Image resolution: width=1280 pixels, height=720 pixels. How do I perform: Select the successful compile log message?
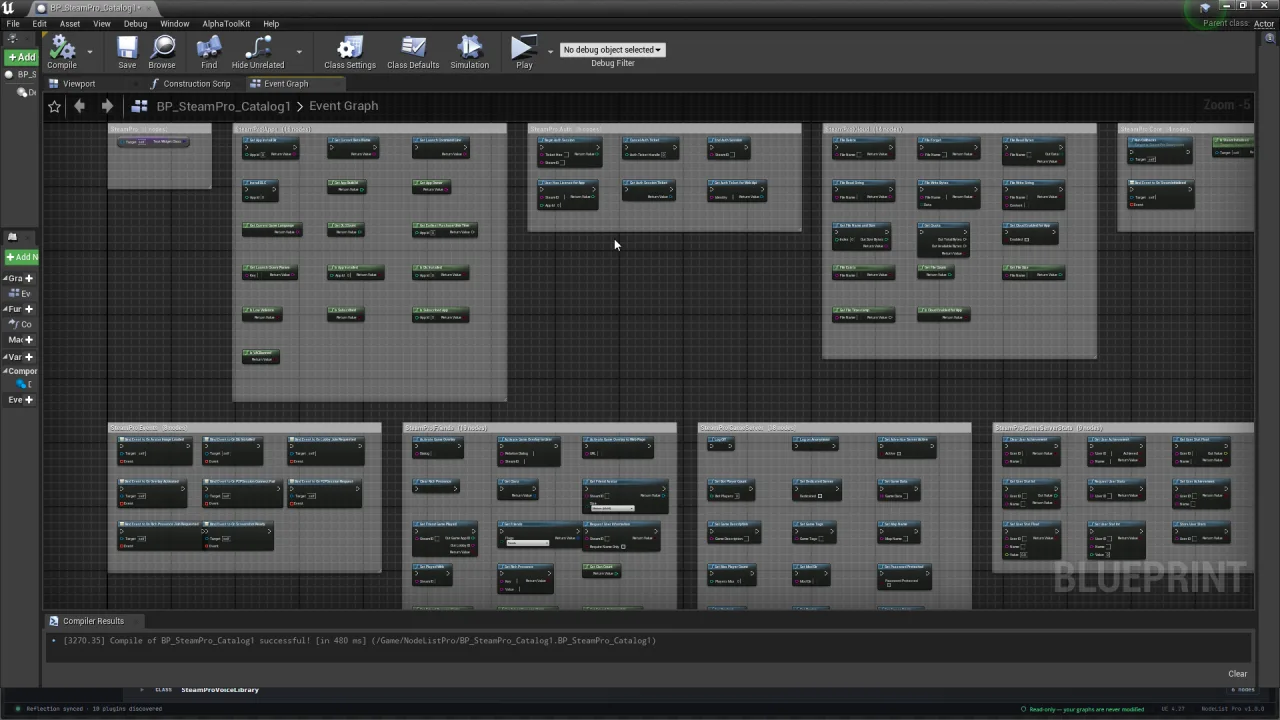tap(359, 641)
